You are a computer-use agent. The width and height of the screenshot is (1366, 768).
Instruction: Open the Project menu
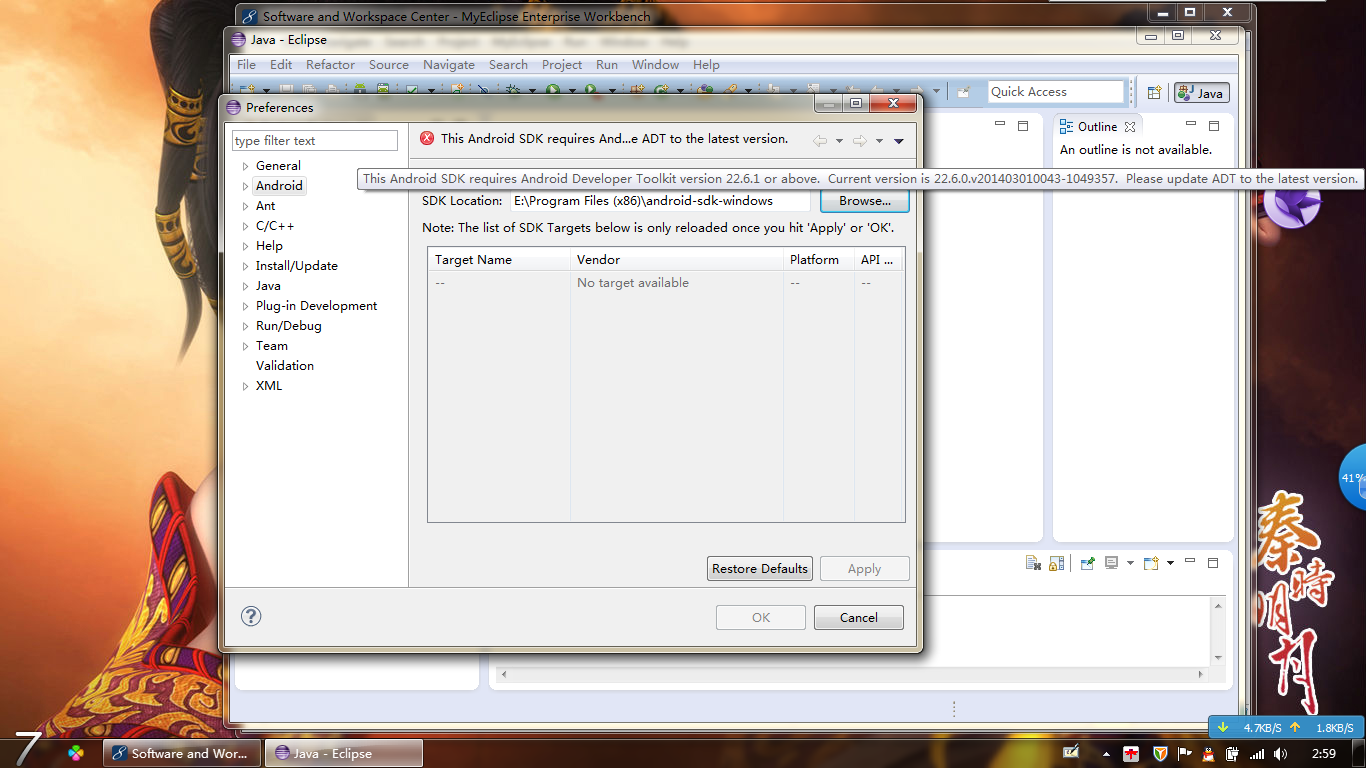(562, 64)
